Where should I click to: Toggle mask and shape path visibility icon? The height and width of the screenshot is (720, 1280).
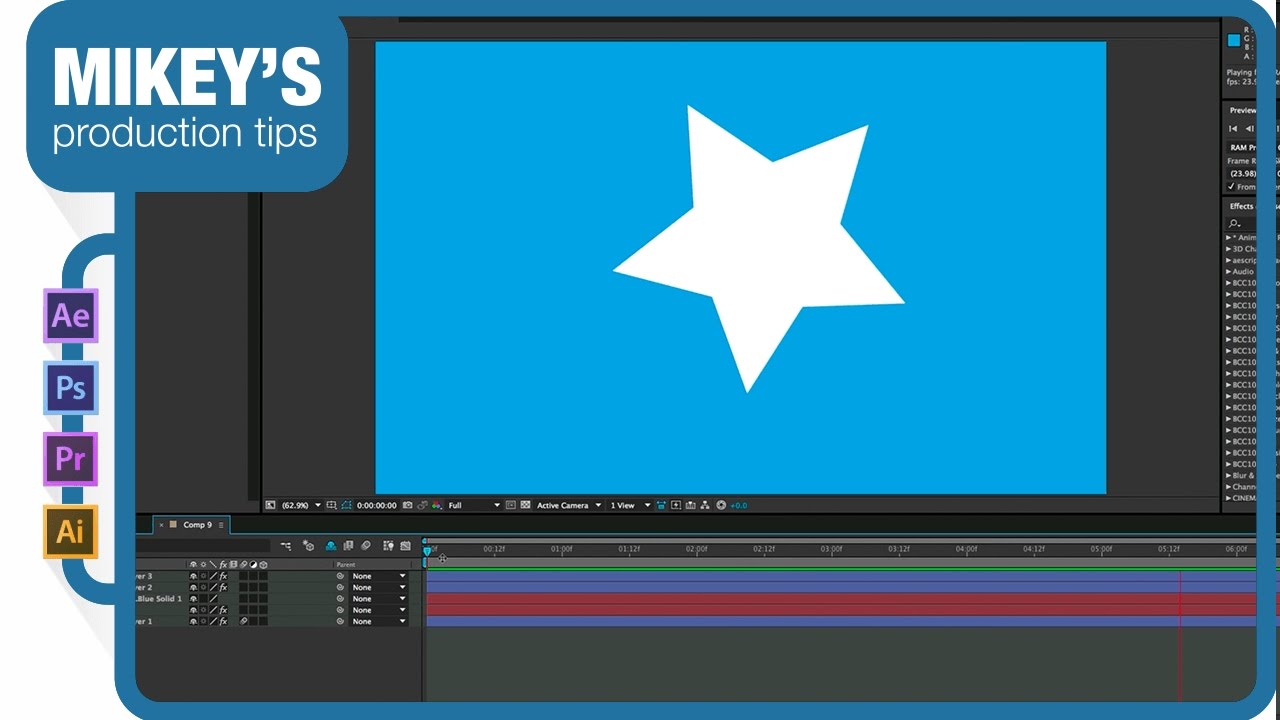tap(347, 505)
